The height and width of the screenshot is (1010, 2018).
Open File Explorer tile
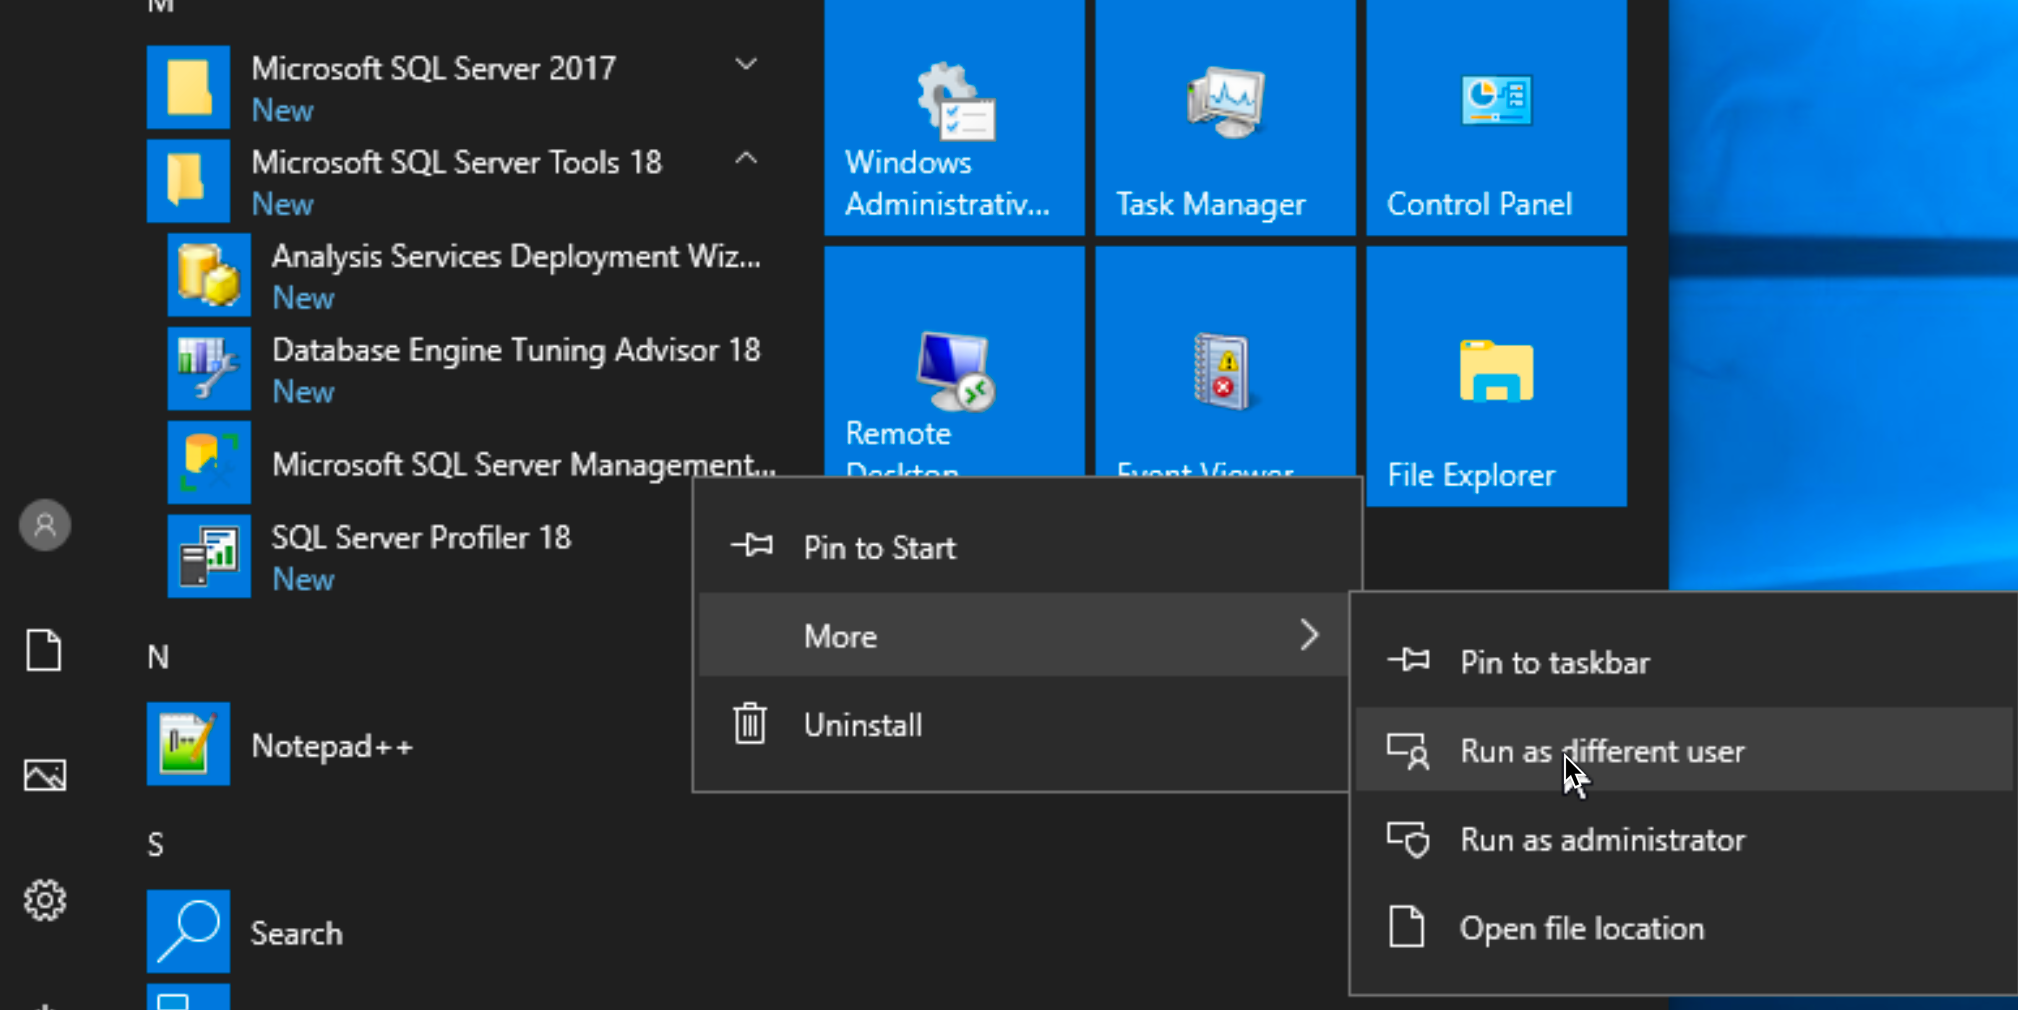click(1496, 376)
